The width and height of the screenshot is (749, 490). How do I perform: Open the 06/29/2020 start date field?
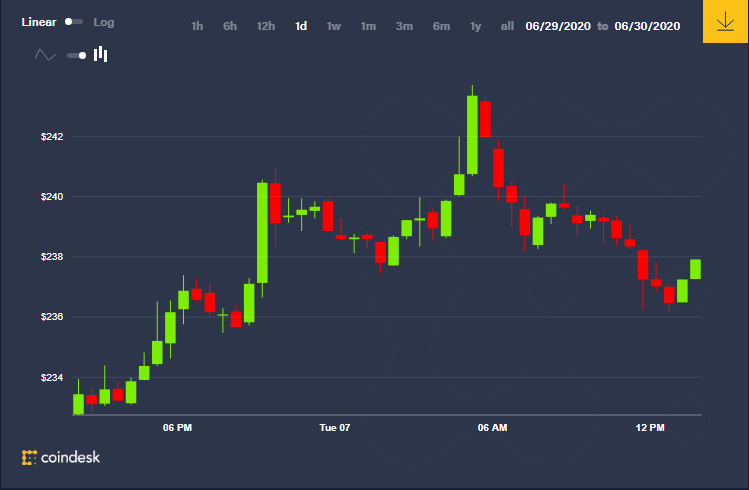558,26
